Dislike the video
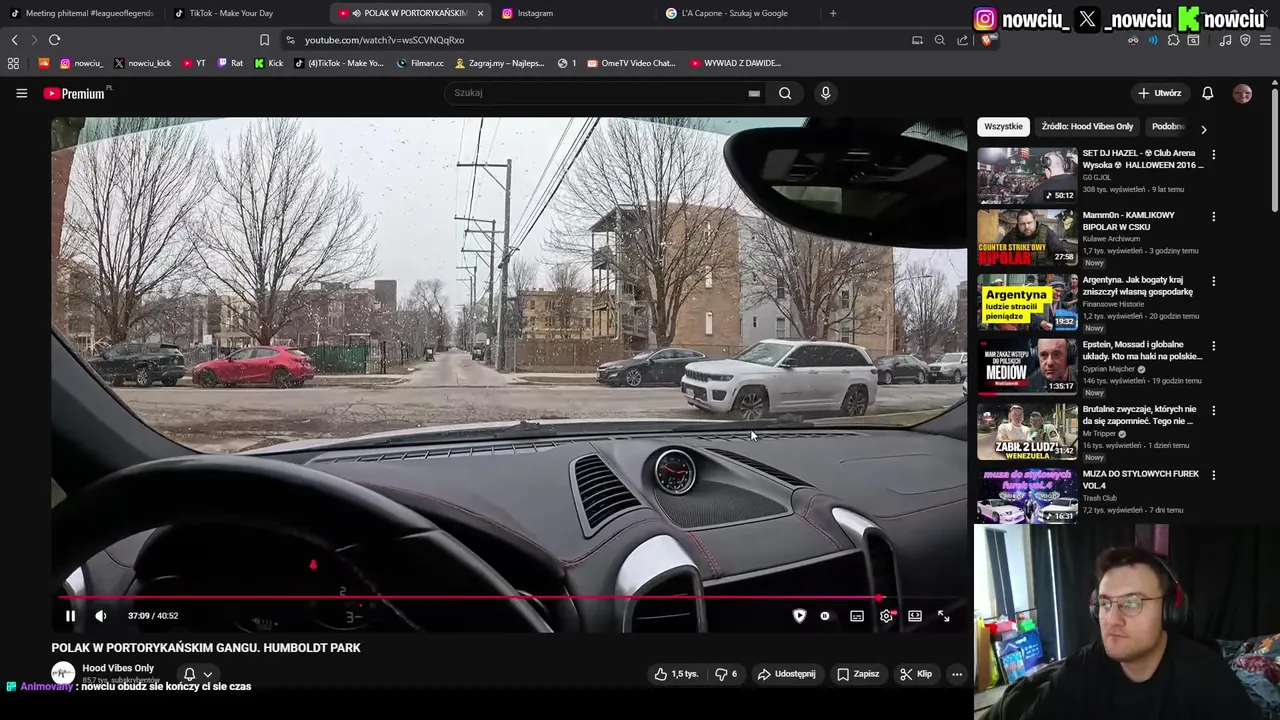This screenshot has height=720, width=1280. tap(726, 674)
